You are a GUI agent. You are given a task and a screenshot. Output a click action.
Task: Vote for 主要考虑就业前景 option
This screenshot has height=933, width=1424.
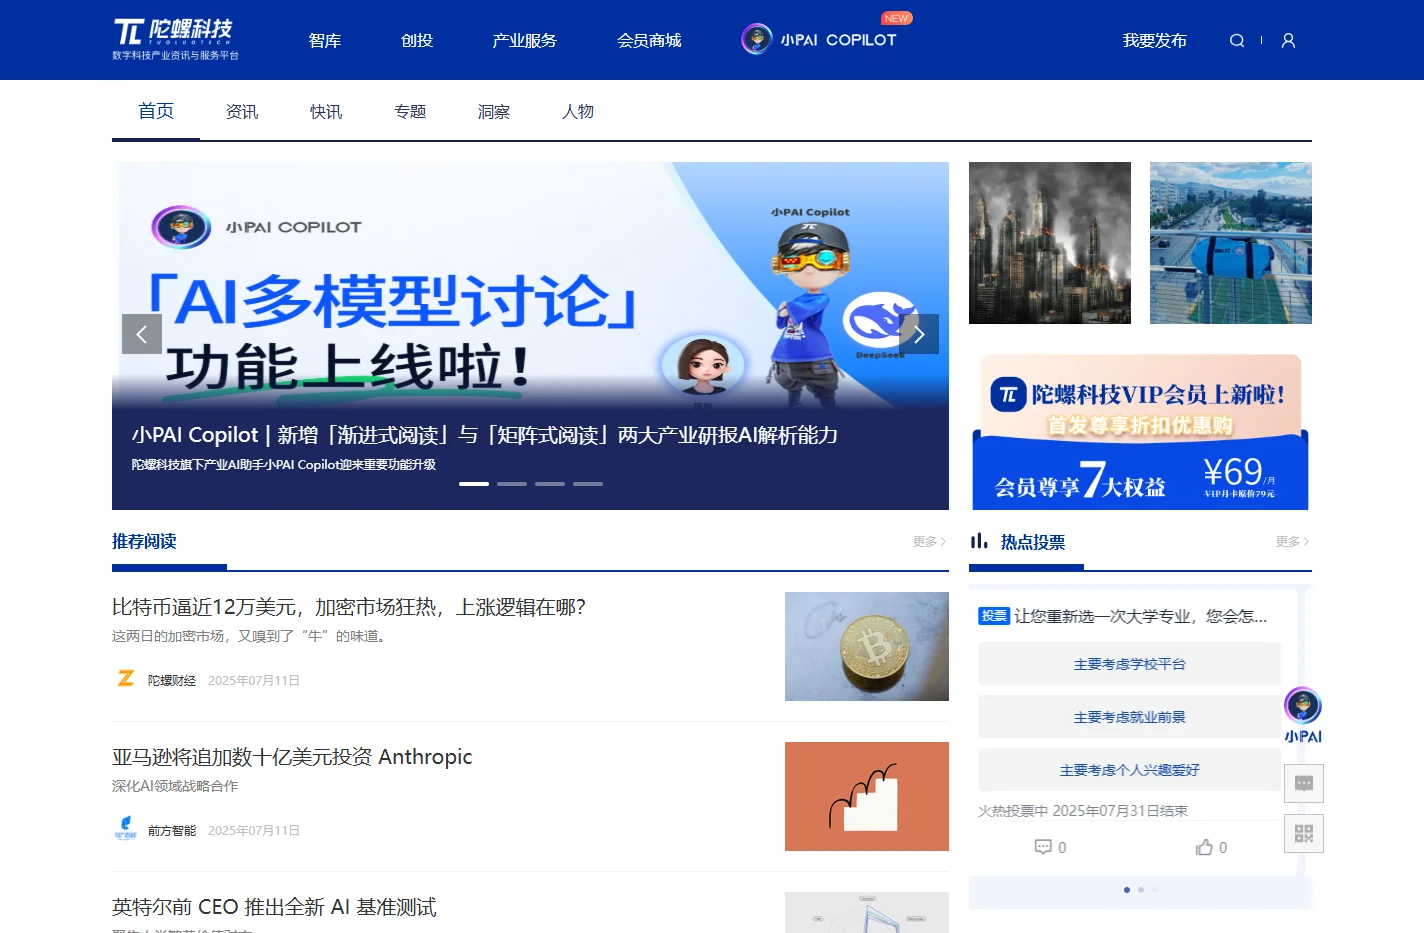[x=1129, y=717]
